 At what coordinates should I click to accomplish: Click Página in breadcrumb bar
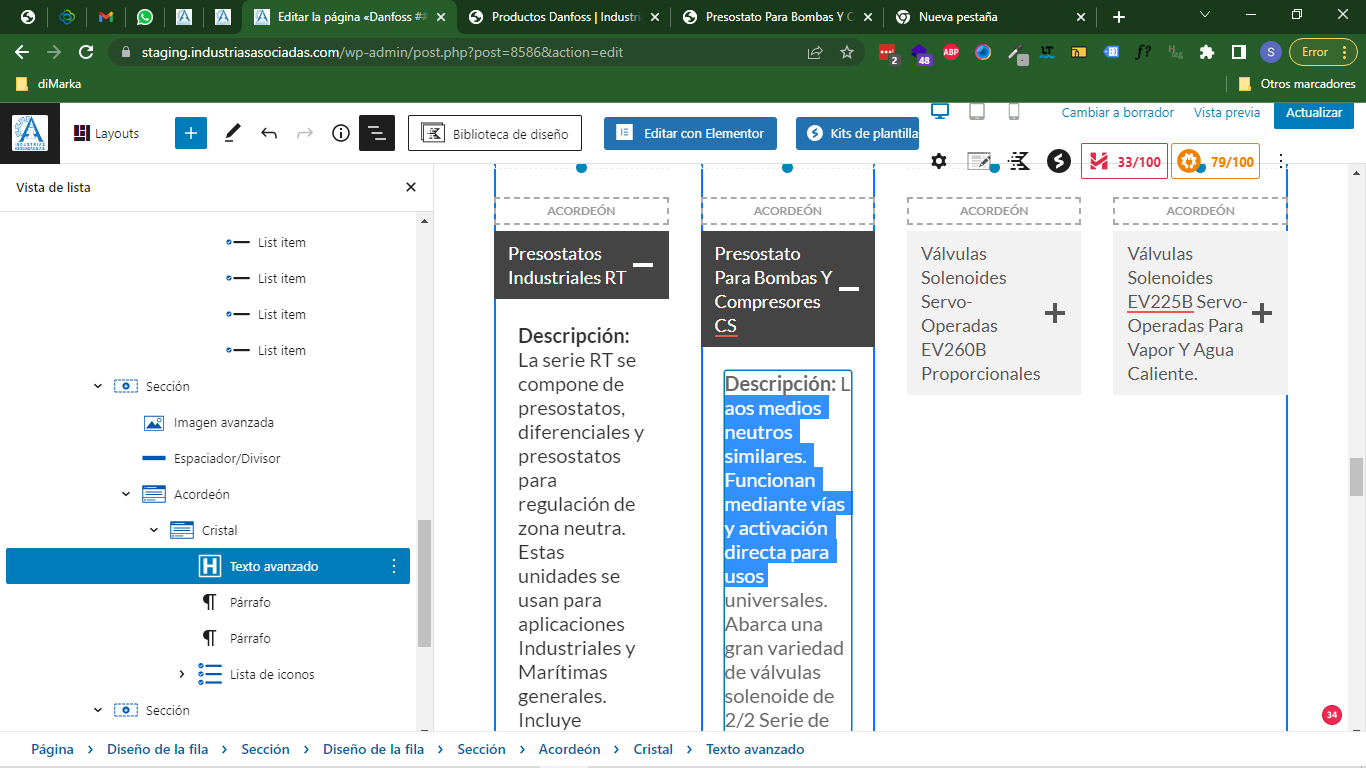pos(52,749)
